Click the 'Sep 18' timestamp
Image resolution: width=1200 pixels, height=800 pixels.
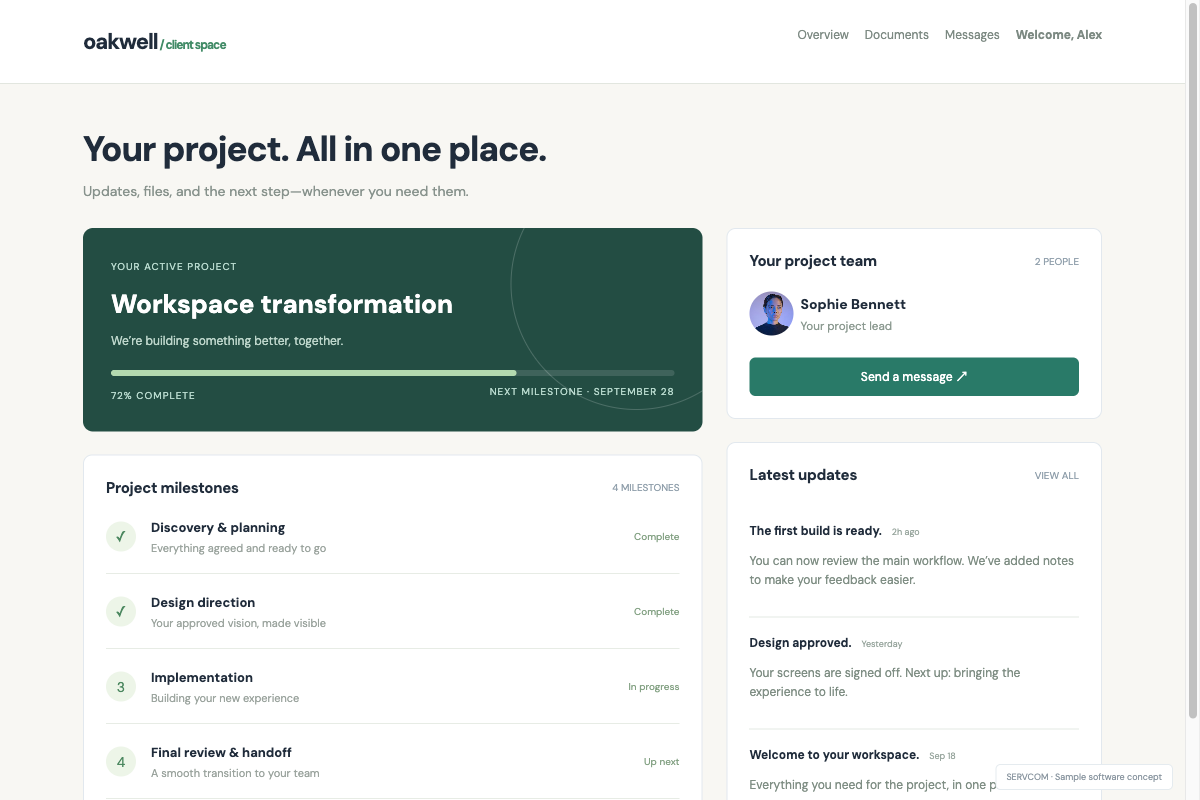[942, 756]
